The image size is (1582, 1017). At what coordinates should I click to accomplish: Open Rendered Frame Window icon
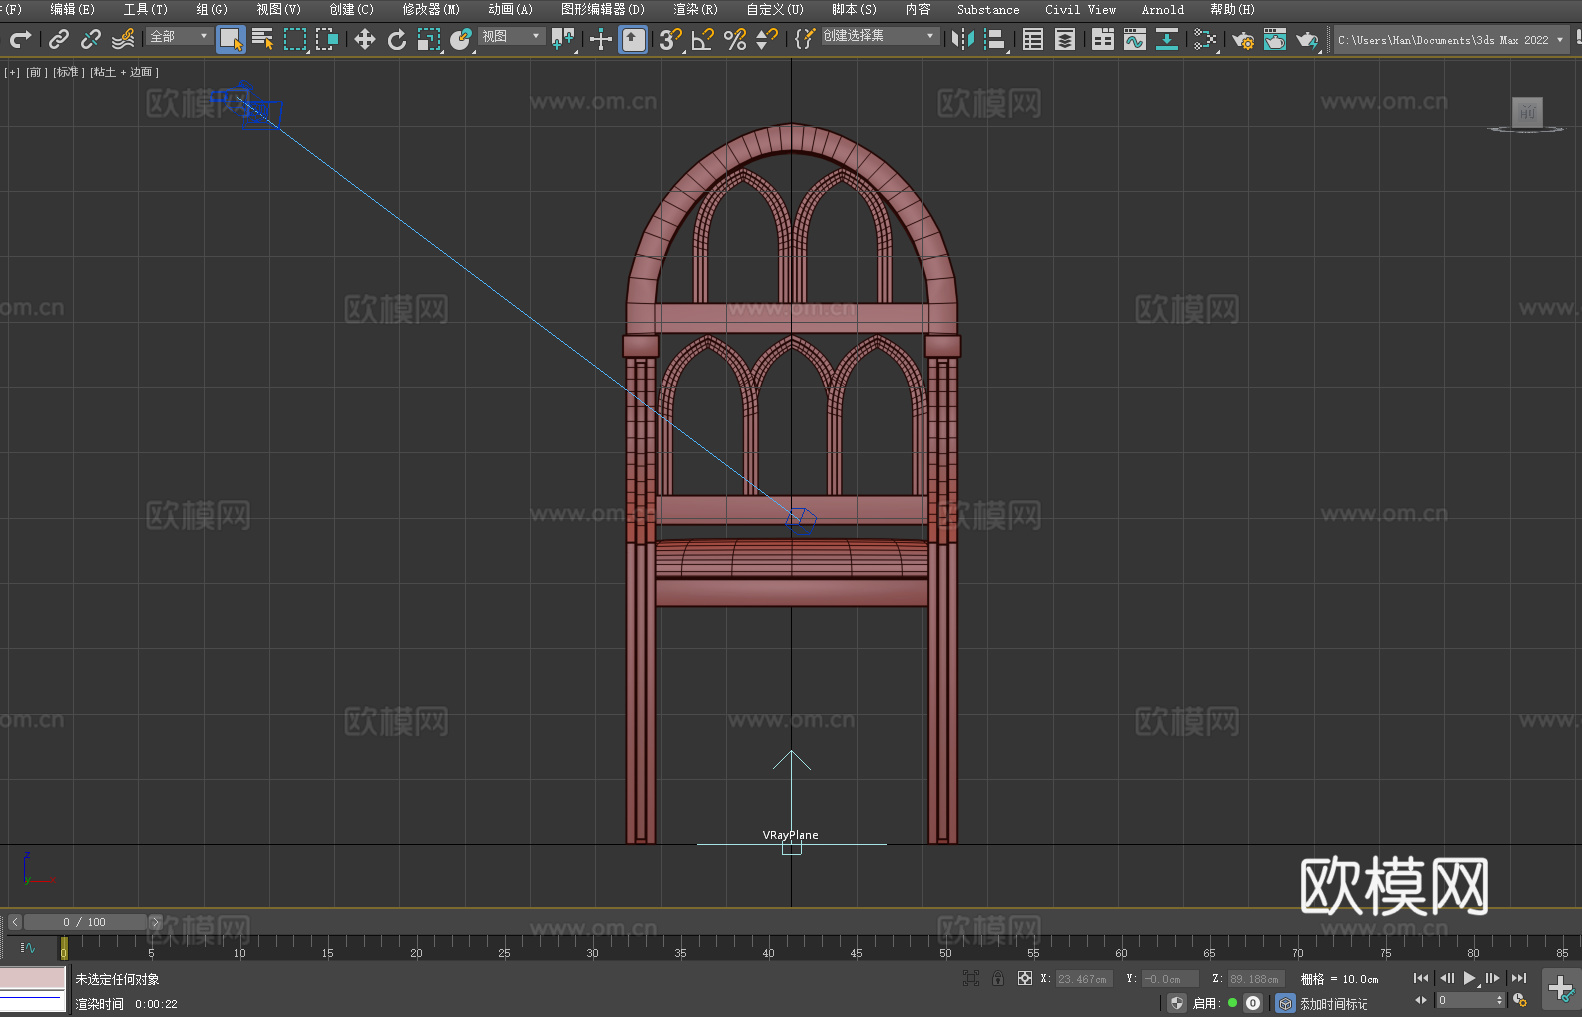point(1275,39)
